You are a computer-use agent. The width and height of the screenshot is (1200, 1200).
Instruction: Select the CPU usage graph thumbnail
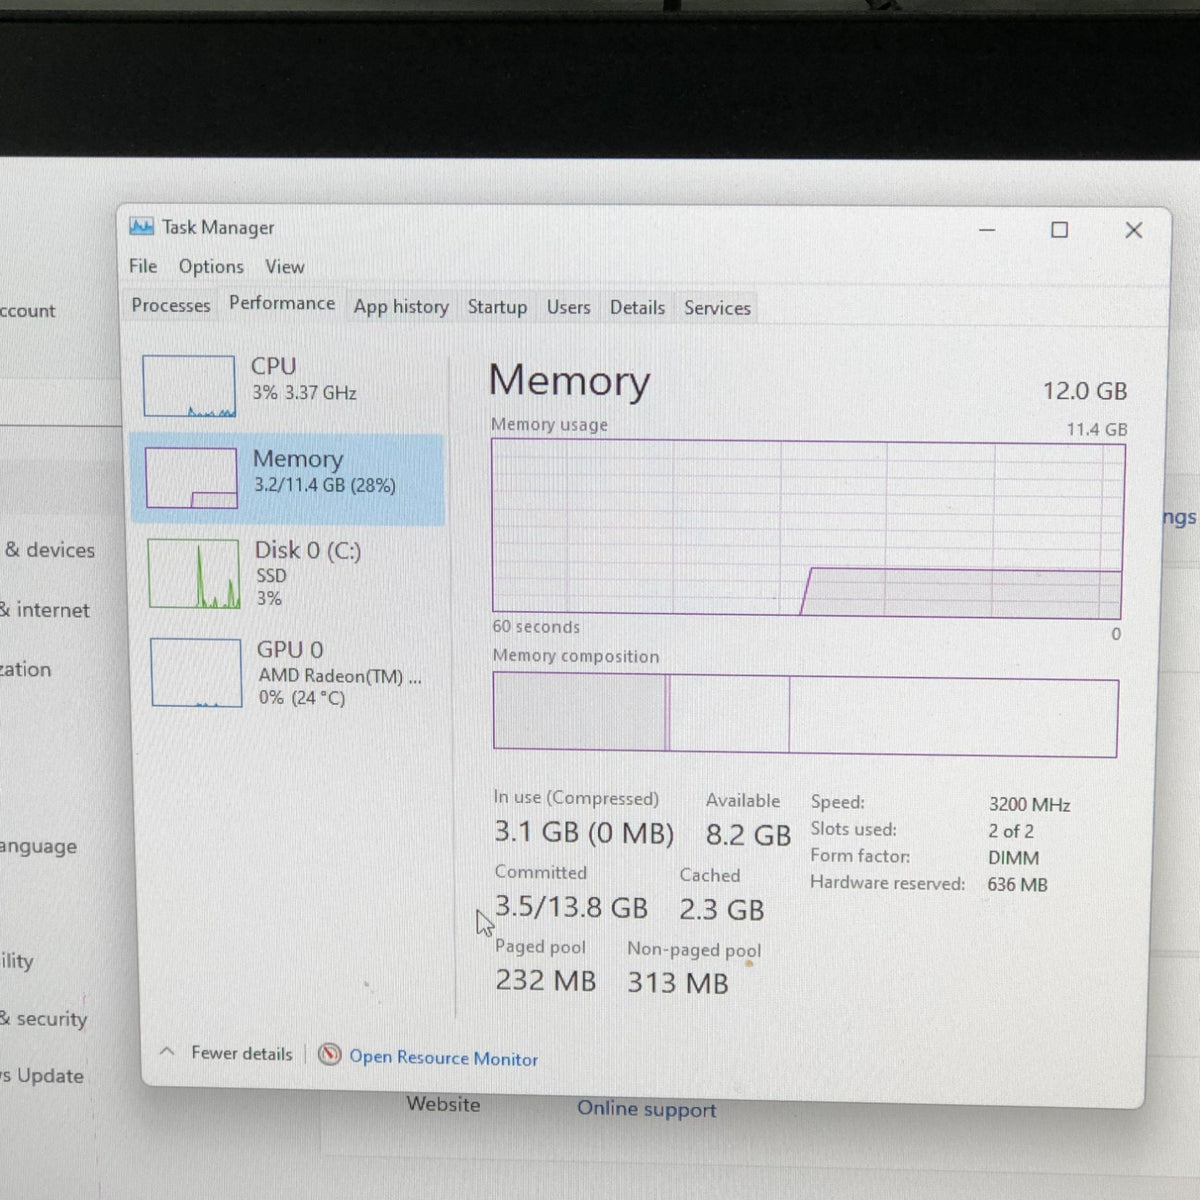tap(189, 386)
